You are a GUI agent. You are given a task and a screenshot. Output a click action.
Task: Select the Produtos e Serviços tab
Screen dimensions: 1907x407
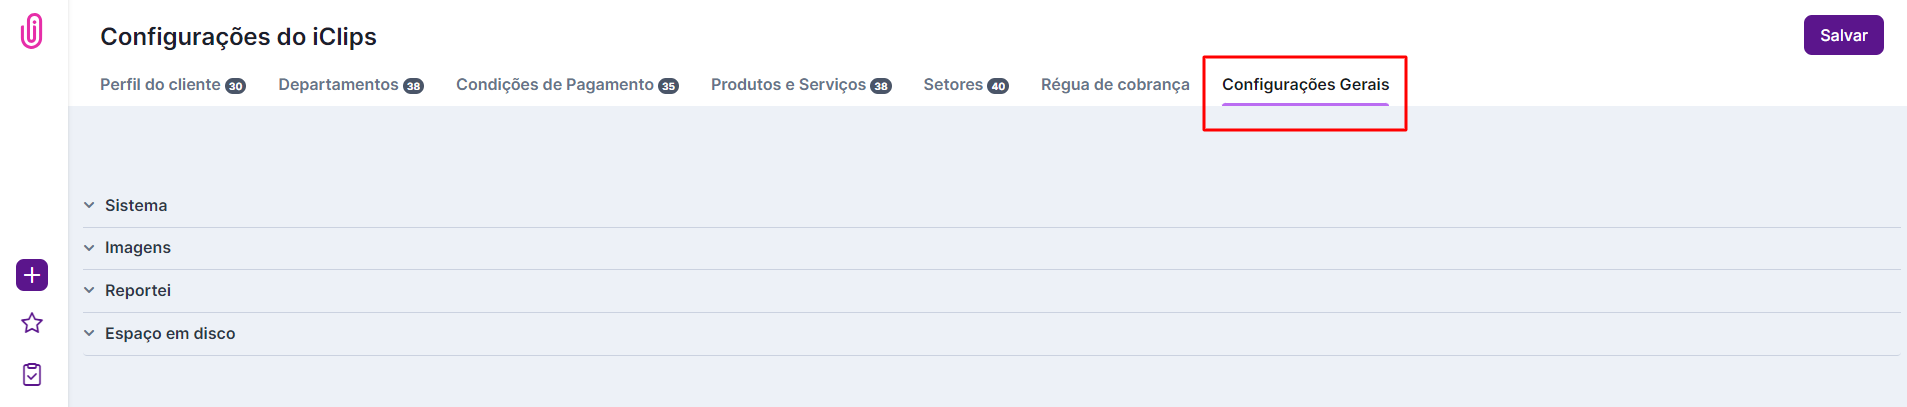(788, 85)
